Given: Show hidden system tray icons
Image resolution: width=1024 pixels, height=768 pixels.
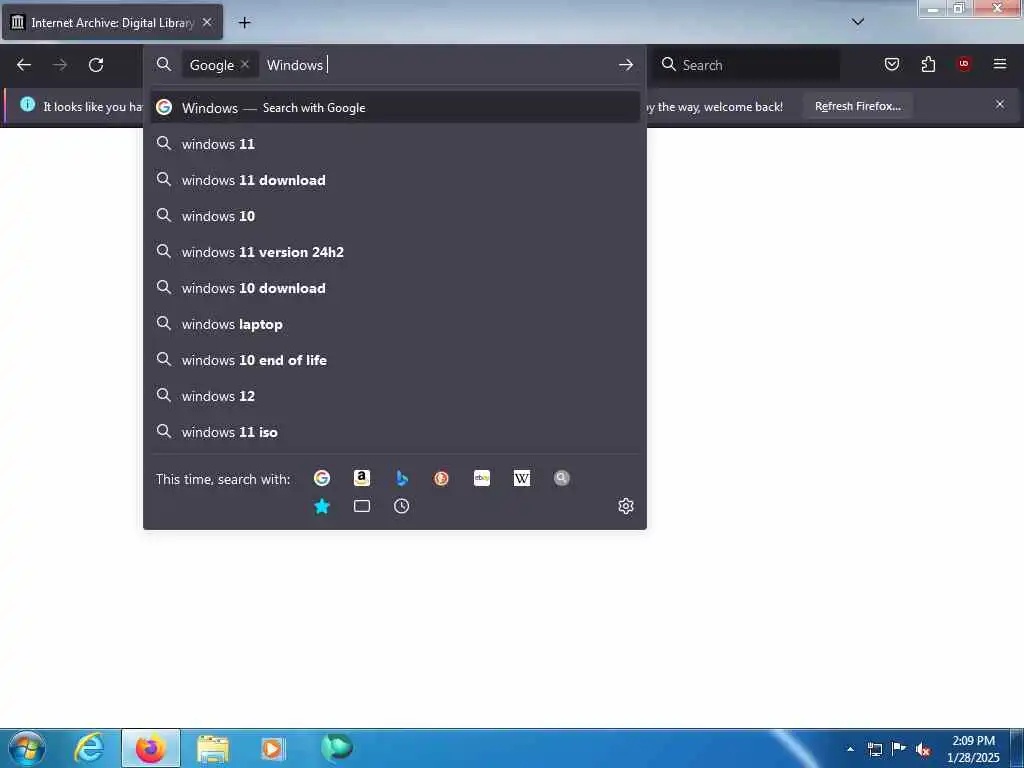Looking at the screenshot, I should point(850,749).
